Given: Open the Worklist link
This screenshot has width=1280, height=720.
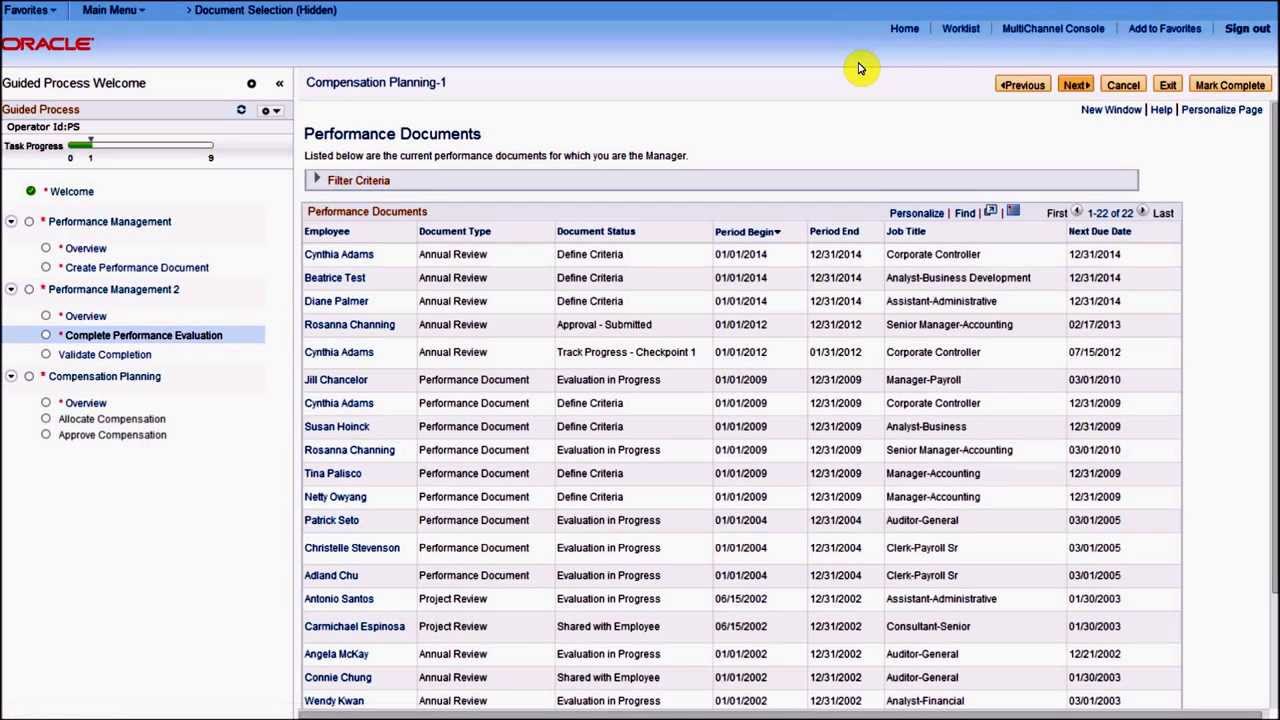Looking at the screenshot, I should 960,29.
